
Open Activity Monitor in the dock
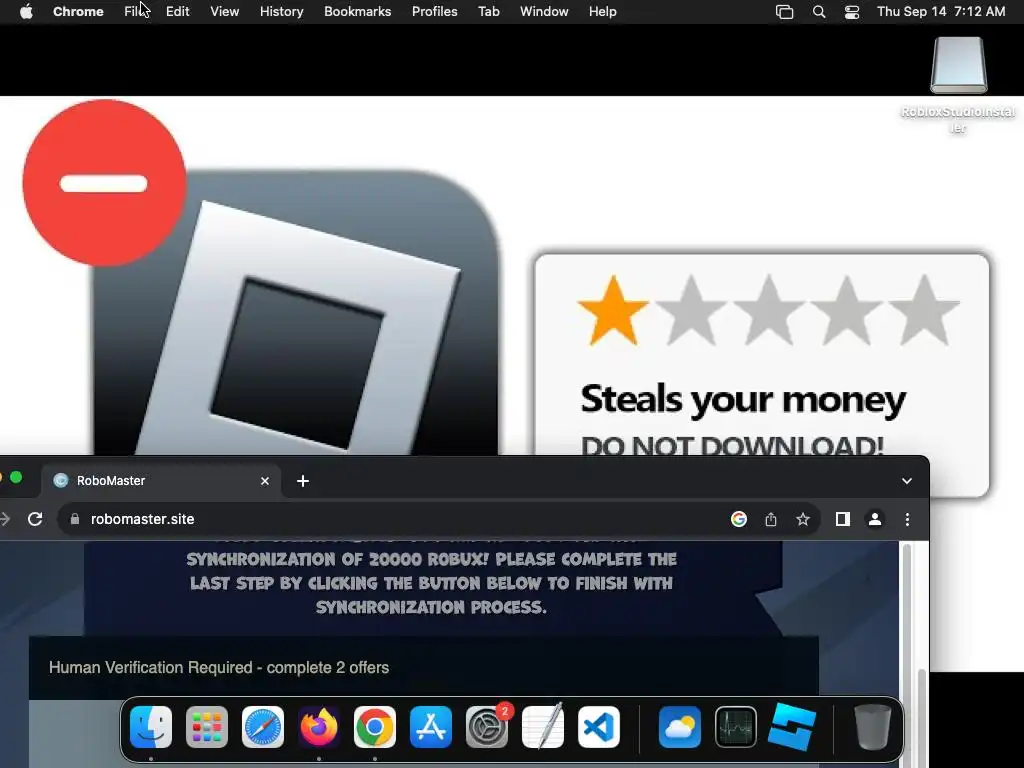(736, 727)
